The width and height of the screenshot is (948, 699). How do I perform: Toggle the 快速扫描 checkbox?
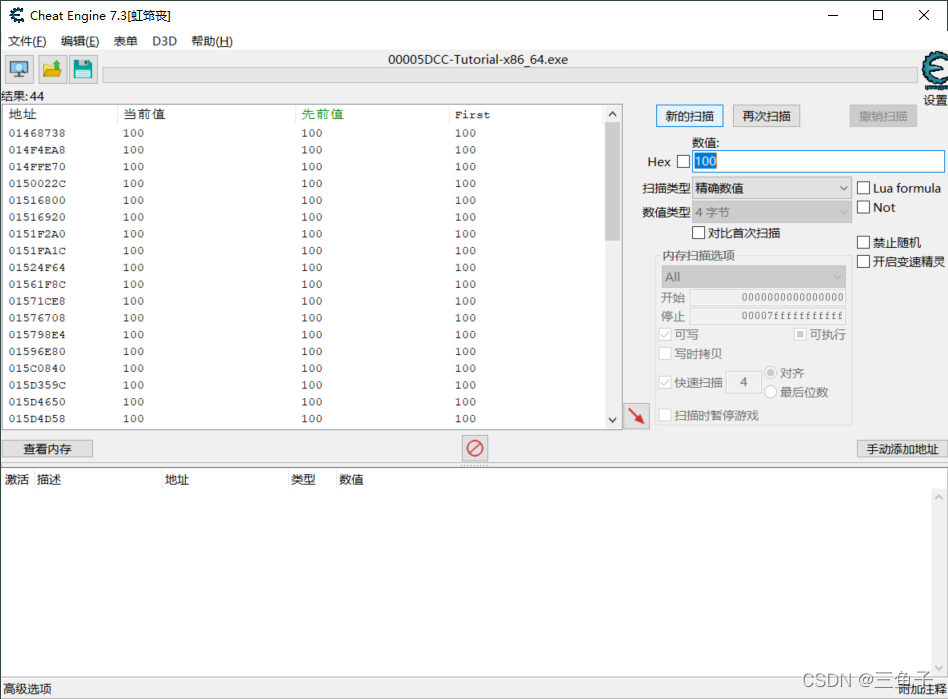pos(665,382)
